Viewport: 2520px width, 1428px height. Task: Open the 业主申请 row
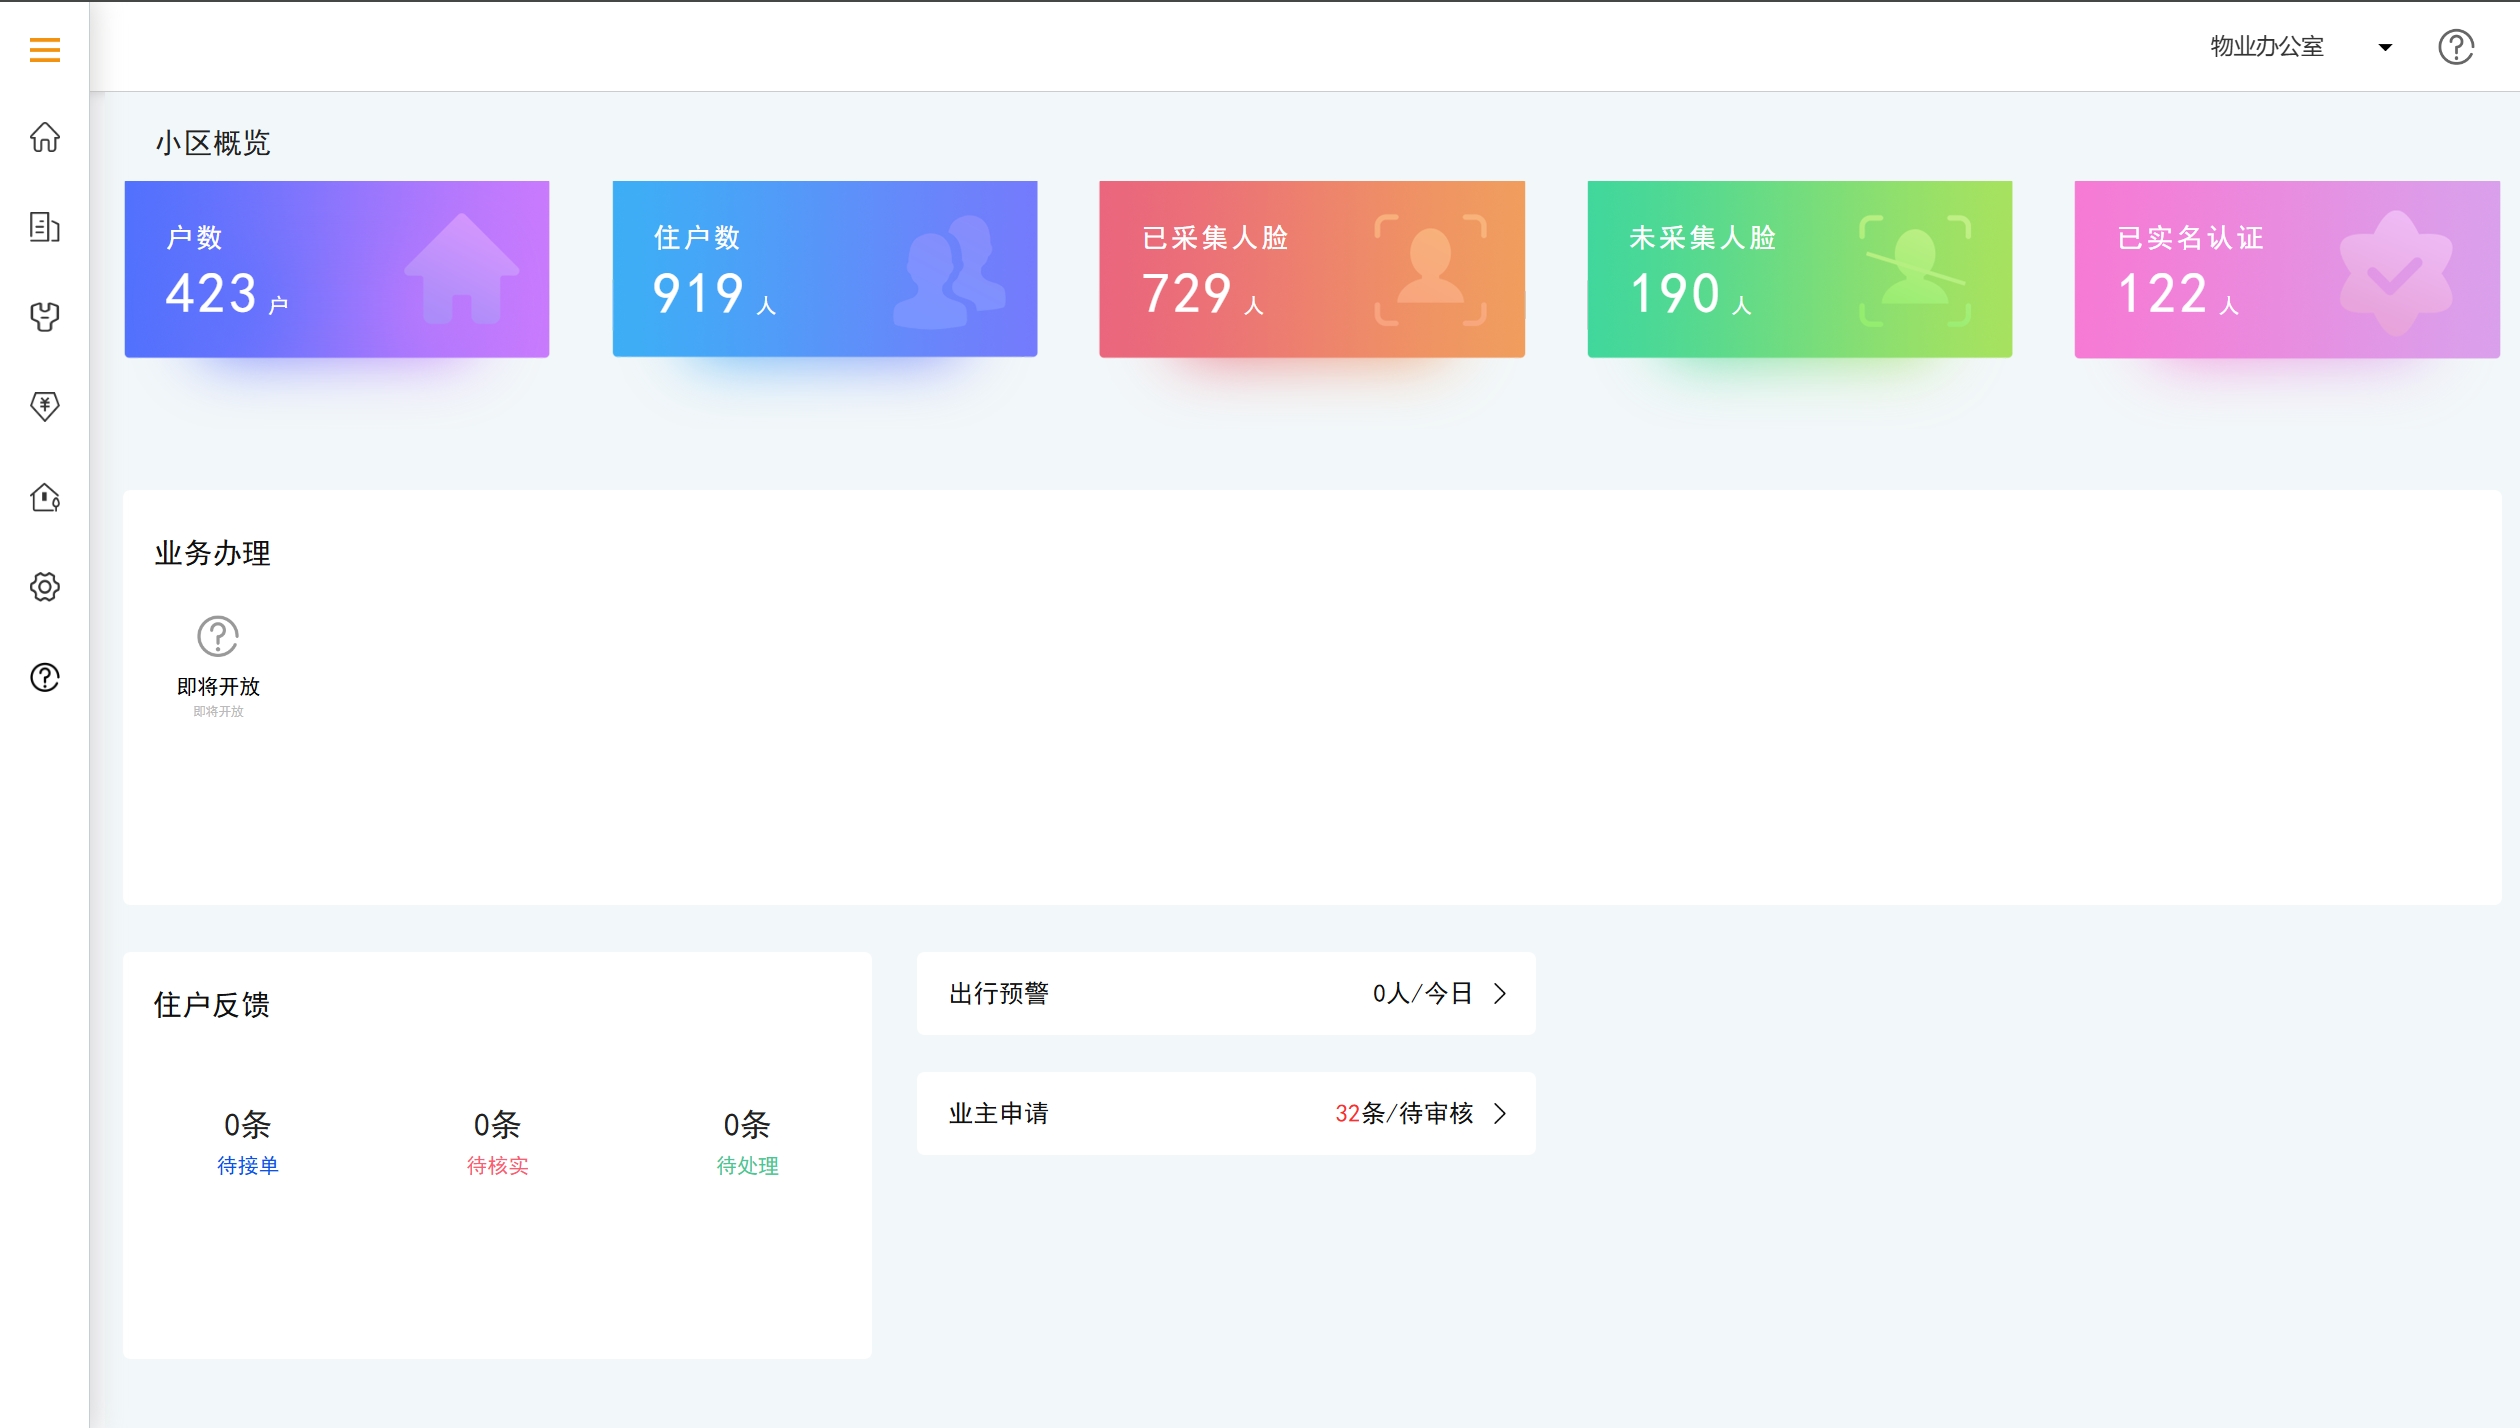[1226, 1113]
